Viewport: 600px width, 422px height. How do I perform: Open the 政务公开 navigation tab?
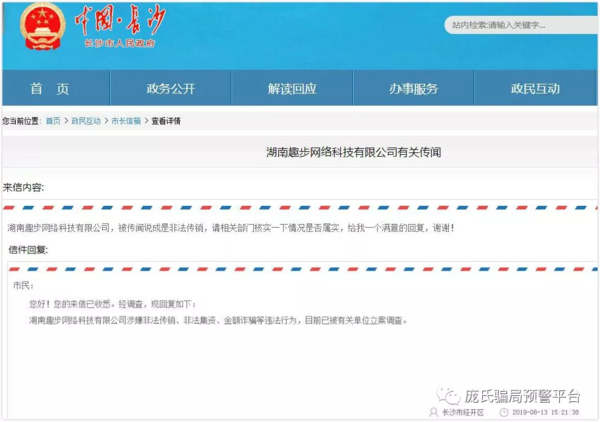click(x=171, y=89)
